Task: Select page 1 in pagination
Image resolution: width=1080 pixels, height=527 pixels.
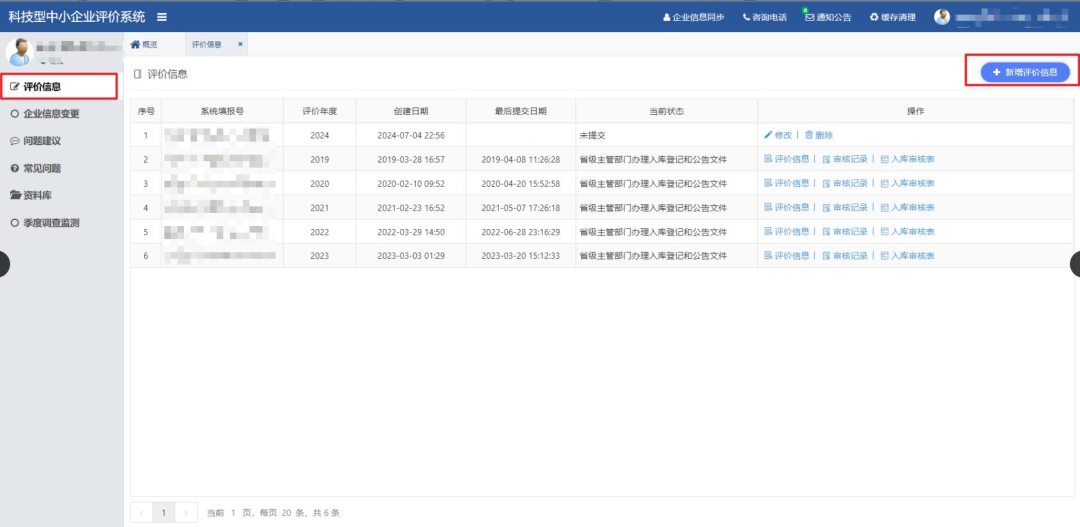Action: point(163,513)
